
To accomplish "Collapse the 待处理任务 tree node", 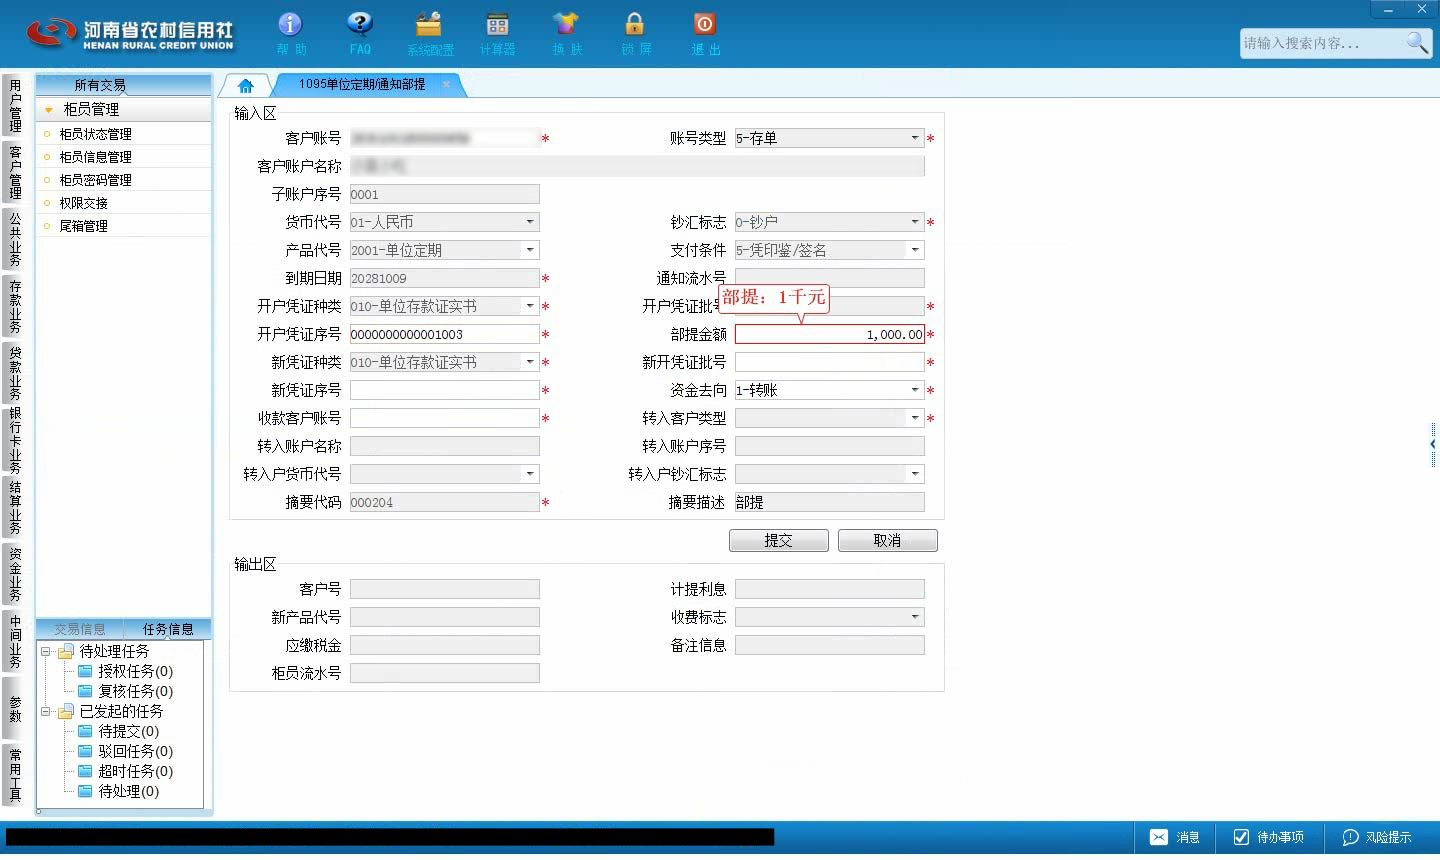I will pos(45,651).
